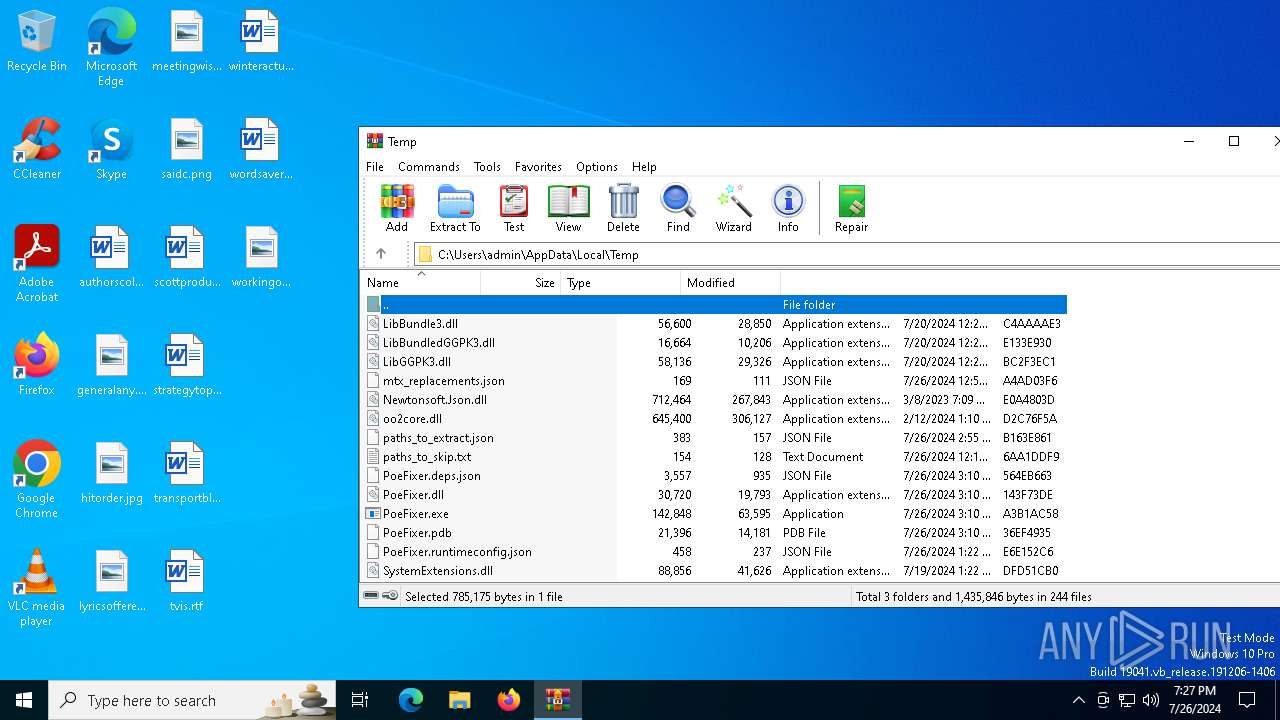Open the File menu

(x=375, y=167)
